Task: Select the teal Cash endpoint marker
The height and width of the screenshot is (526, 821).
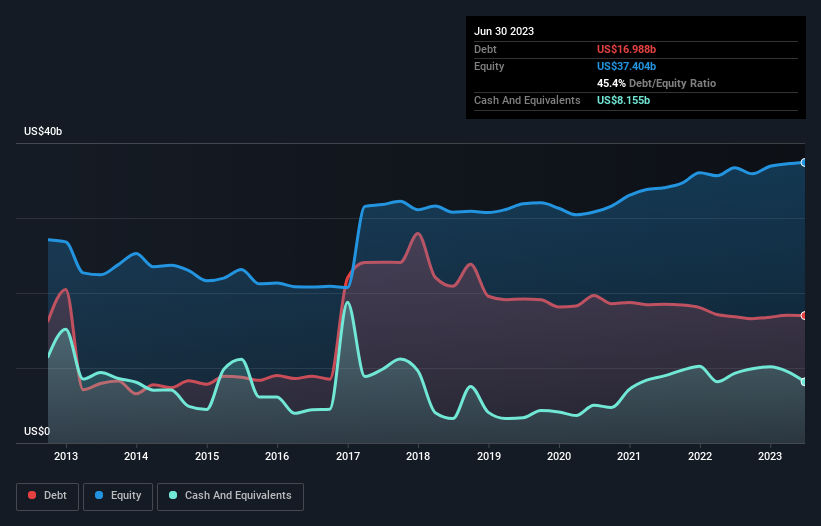Action: (804, 382)
